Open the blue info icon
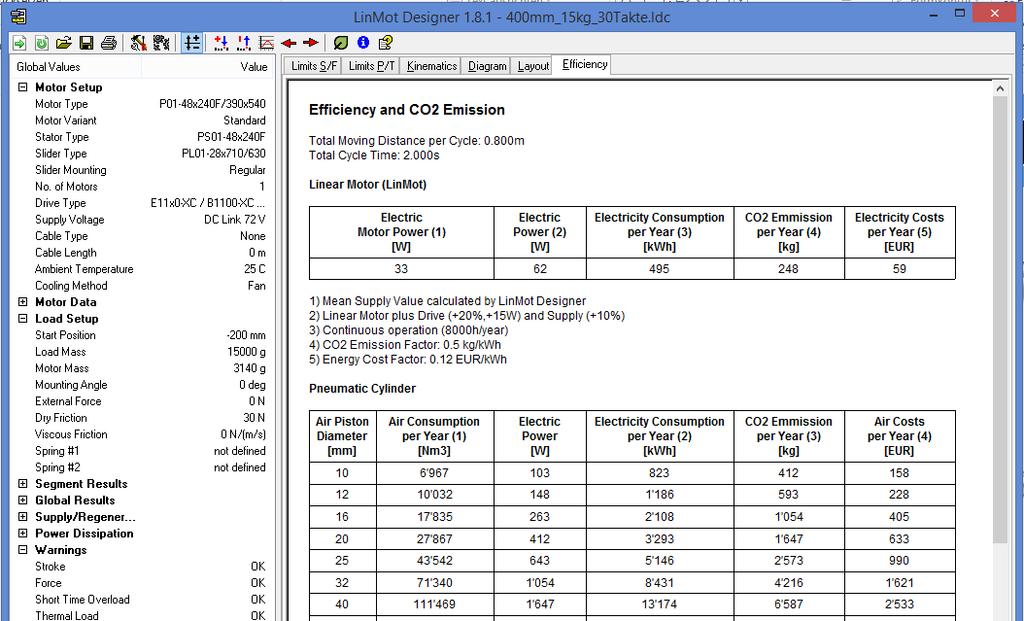This screenshot has width=1024, height=621. pos(363,43)
